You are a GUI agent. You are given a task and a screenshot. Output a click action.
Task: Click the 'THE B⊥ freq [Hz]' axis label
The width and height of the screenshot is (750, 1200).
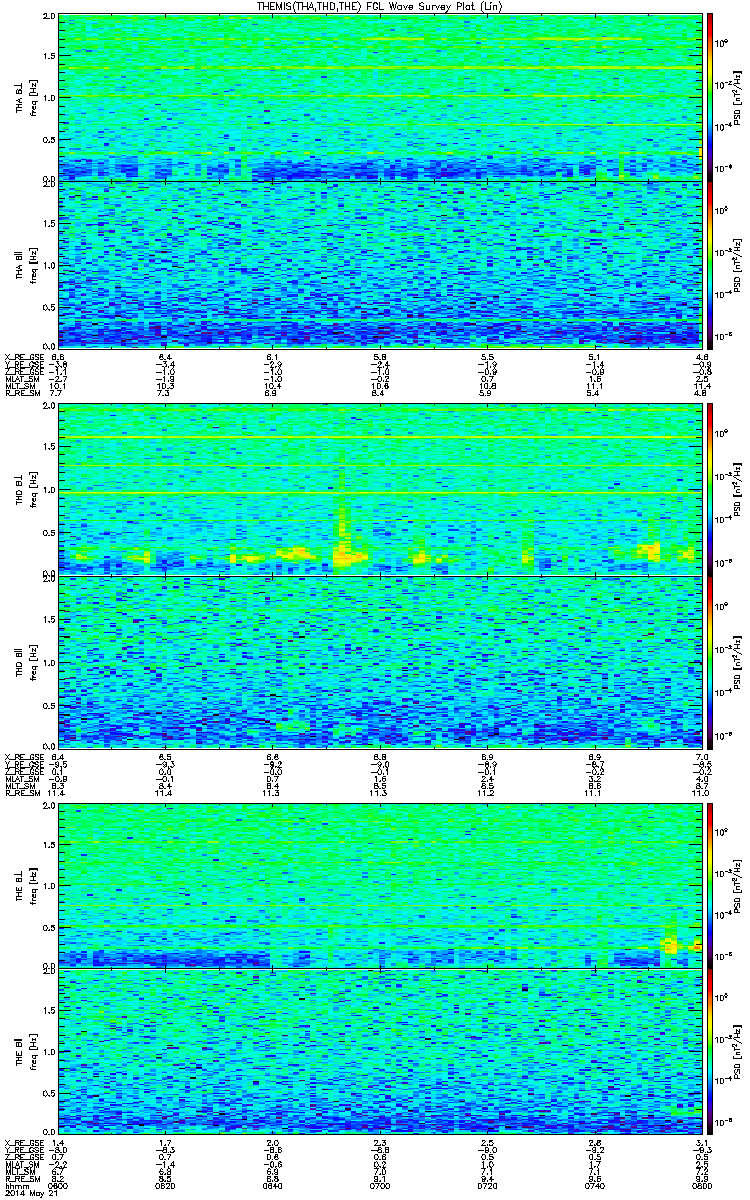click(x=25, y=885)
